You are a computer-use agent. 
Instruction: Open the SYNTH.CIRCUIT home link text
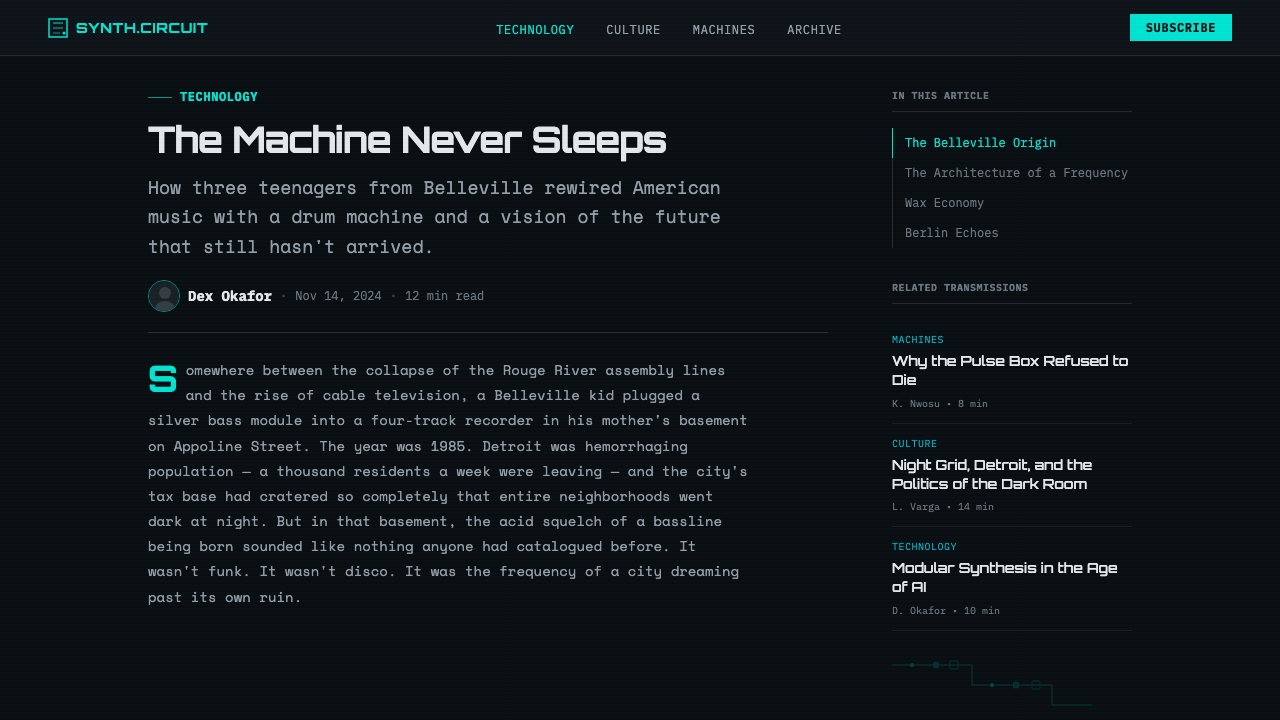pos(142,28)
